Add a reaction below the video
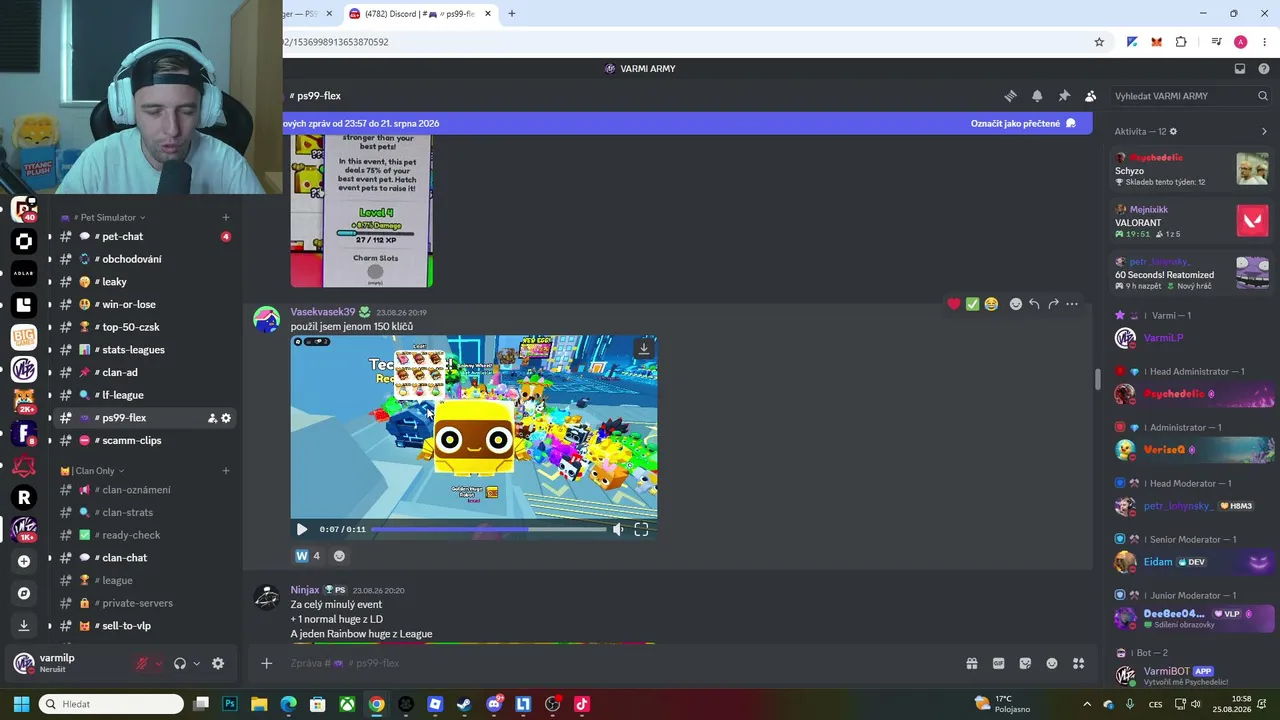 pos(339,556)
